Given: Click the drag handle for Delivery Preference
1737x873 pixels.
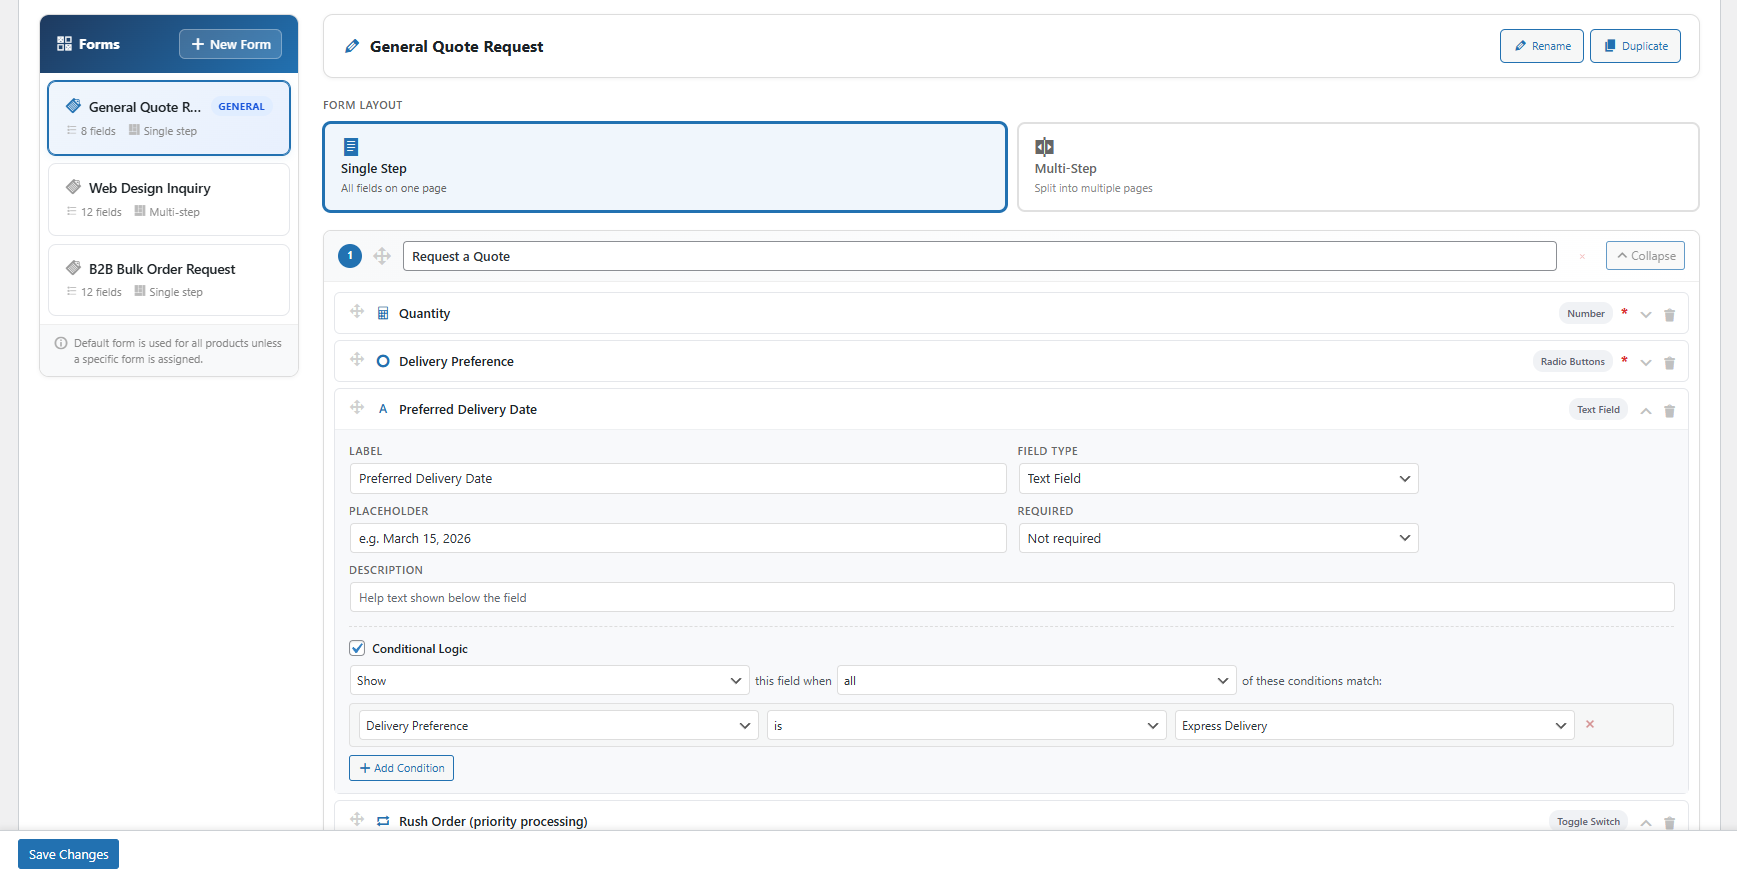Looking at the screenshot, I should point(357,360).
